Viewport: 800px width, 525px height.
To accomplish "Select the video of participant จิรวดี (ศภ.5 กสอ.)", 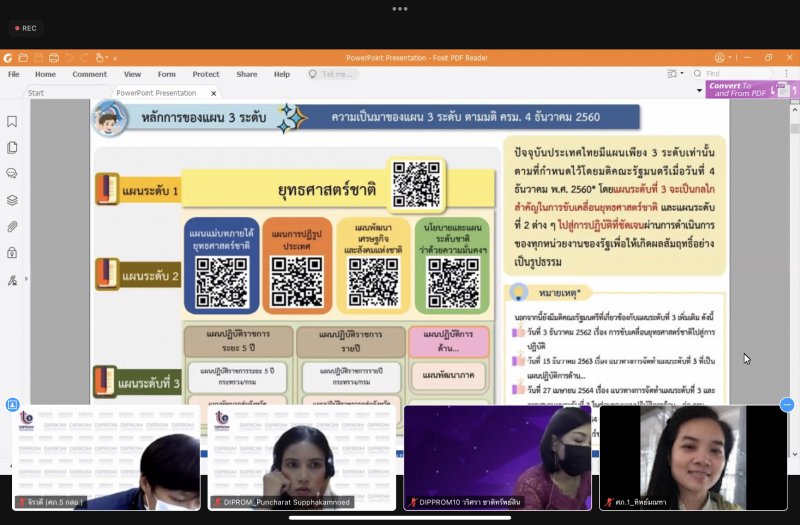I will pos(106,458).
